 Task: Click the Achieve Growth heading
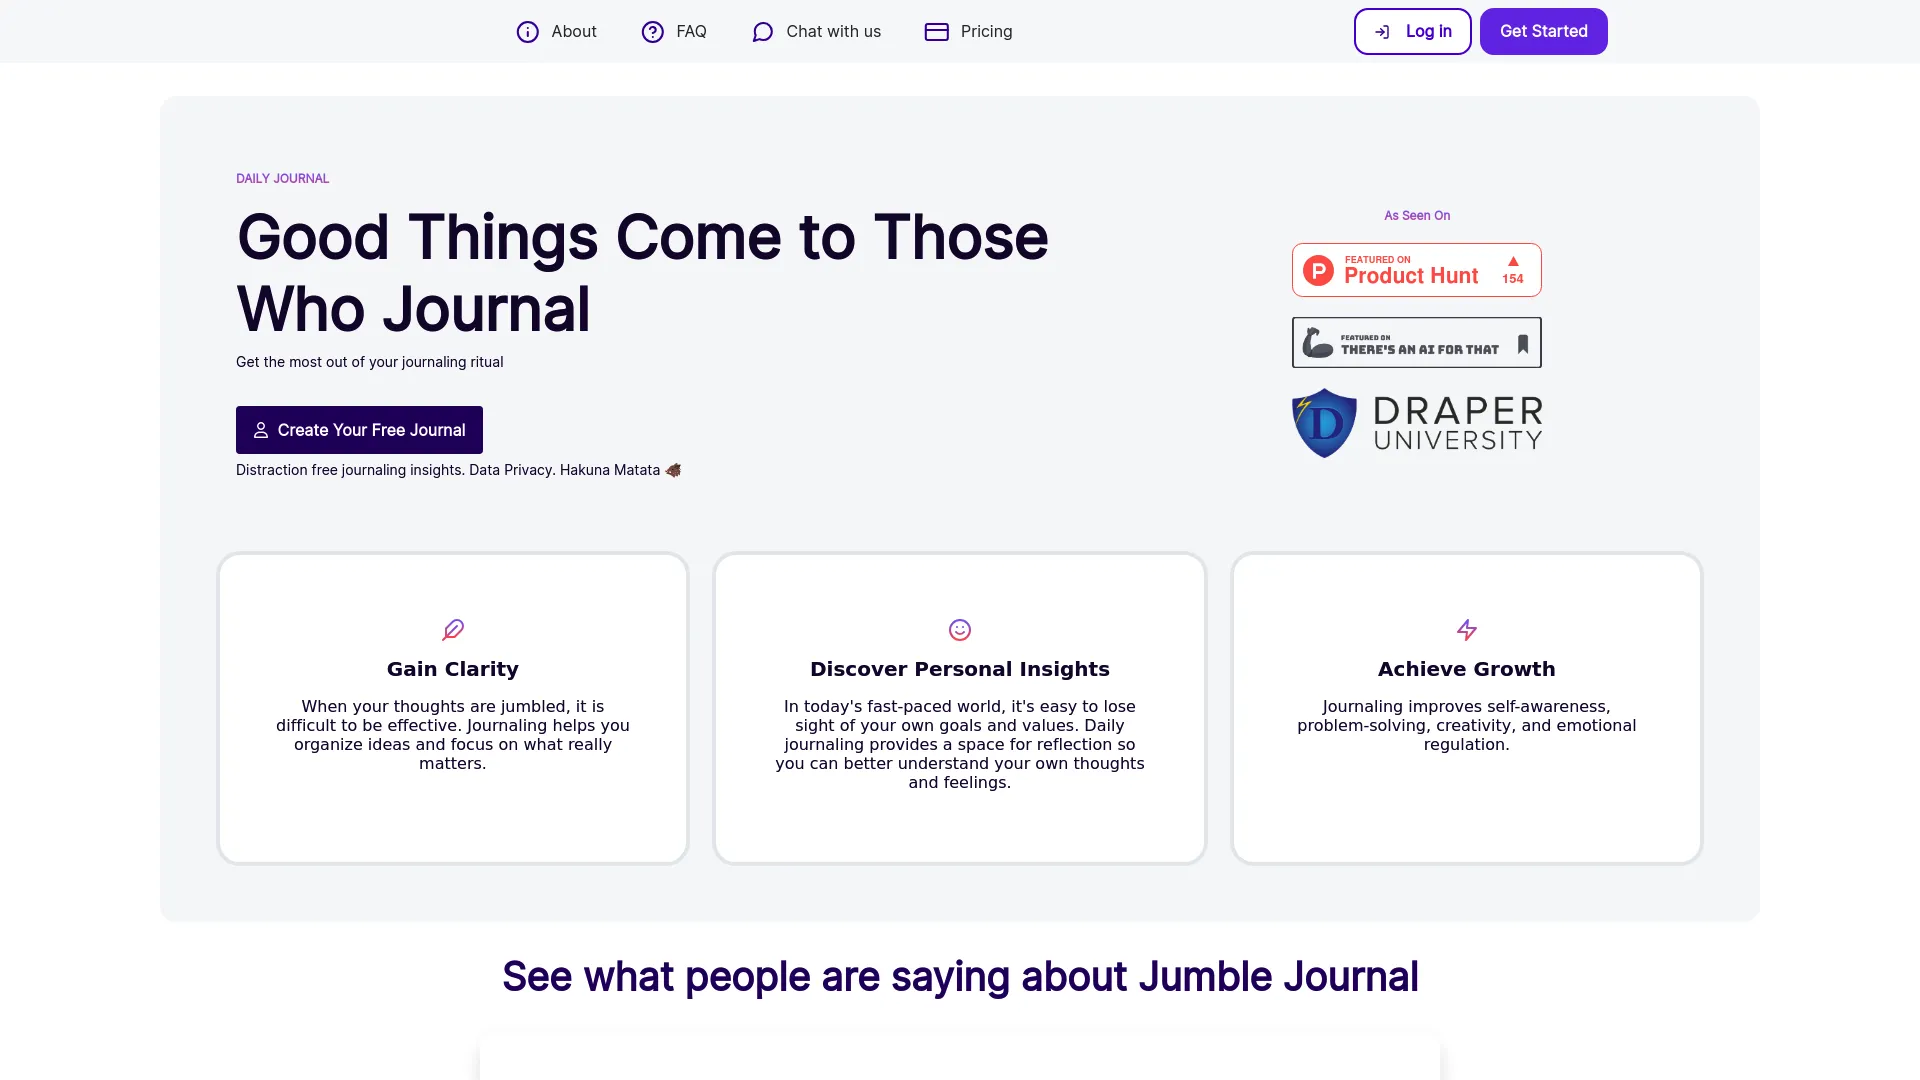pos(1467,669)
